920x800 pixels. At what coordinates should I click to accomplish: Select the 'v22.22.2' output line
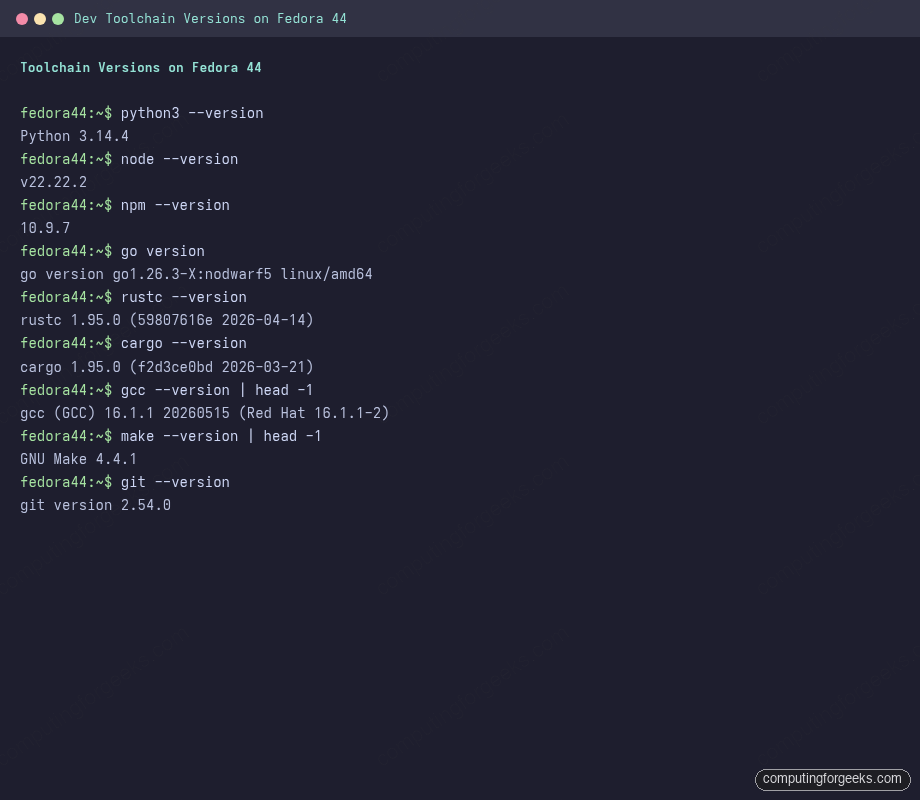point(53,182)
